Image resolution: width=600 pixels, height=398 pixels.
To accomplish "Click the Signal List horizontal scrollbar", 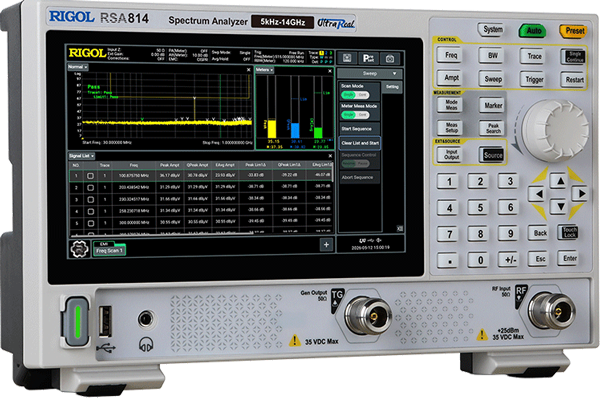I will (x=161, y=234).
